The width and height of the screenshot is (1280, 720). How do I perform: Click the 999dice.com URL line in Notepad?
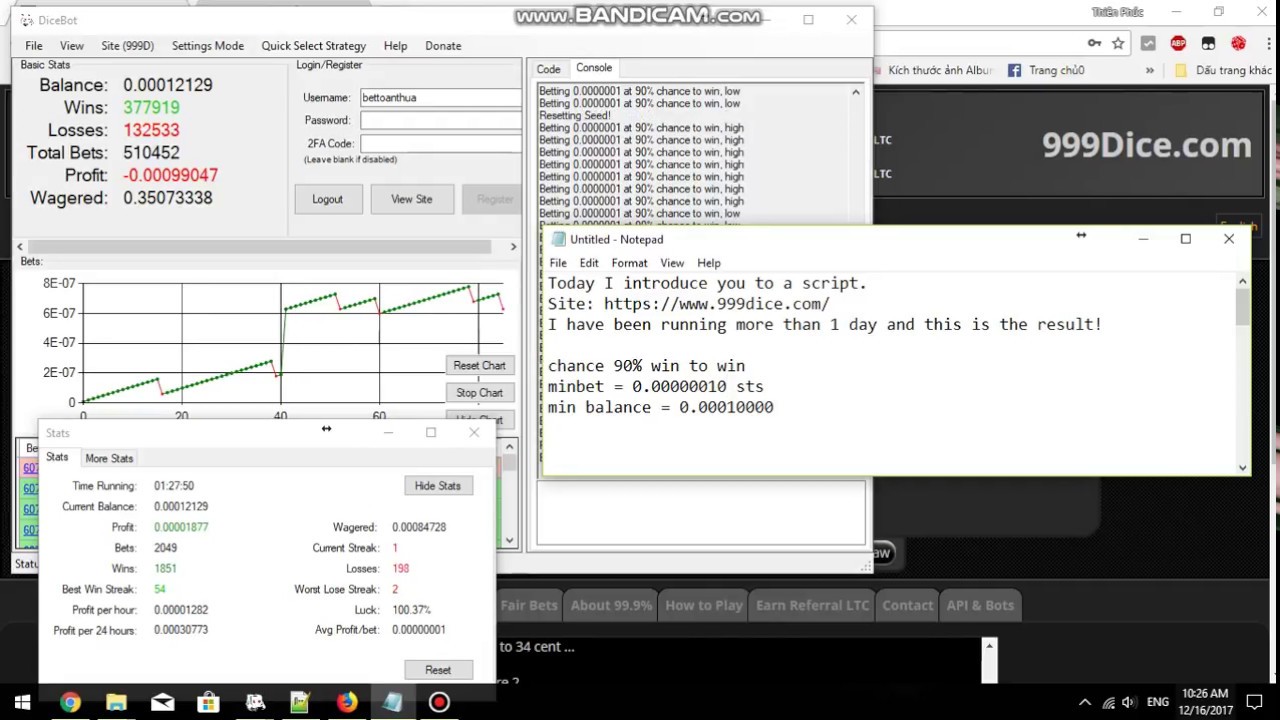point(688,304)
